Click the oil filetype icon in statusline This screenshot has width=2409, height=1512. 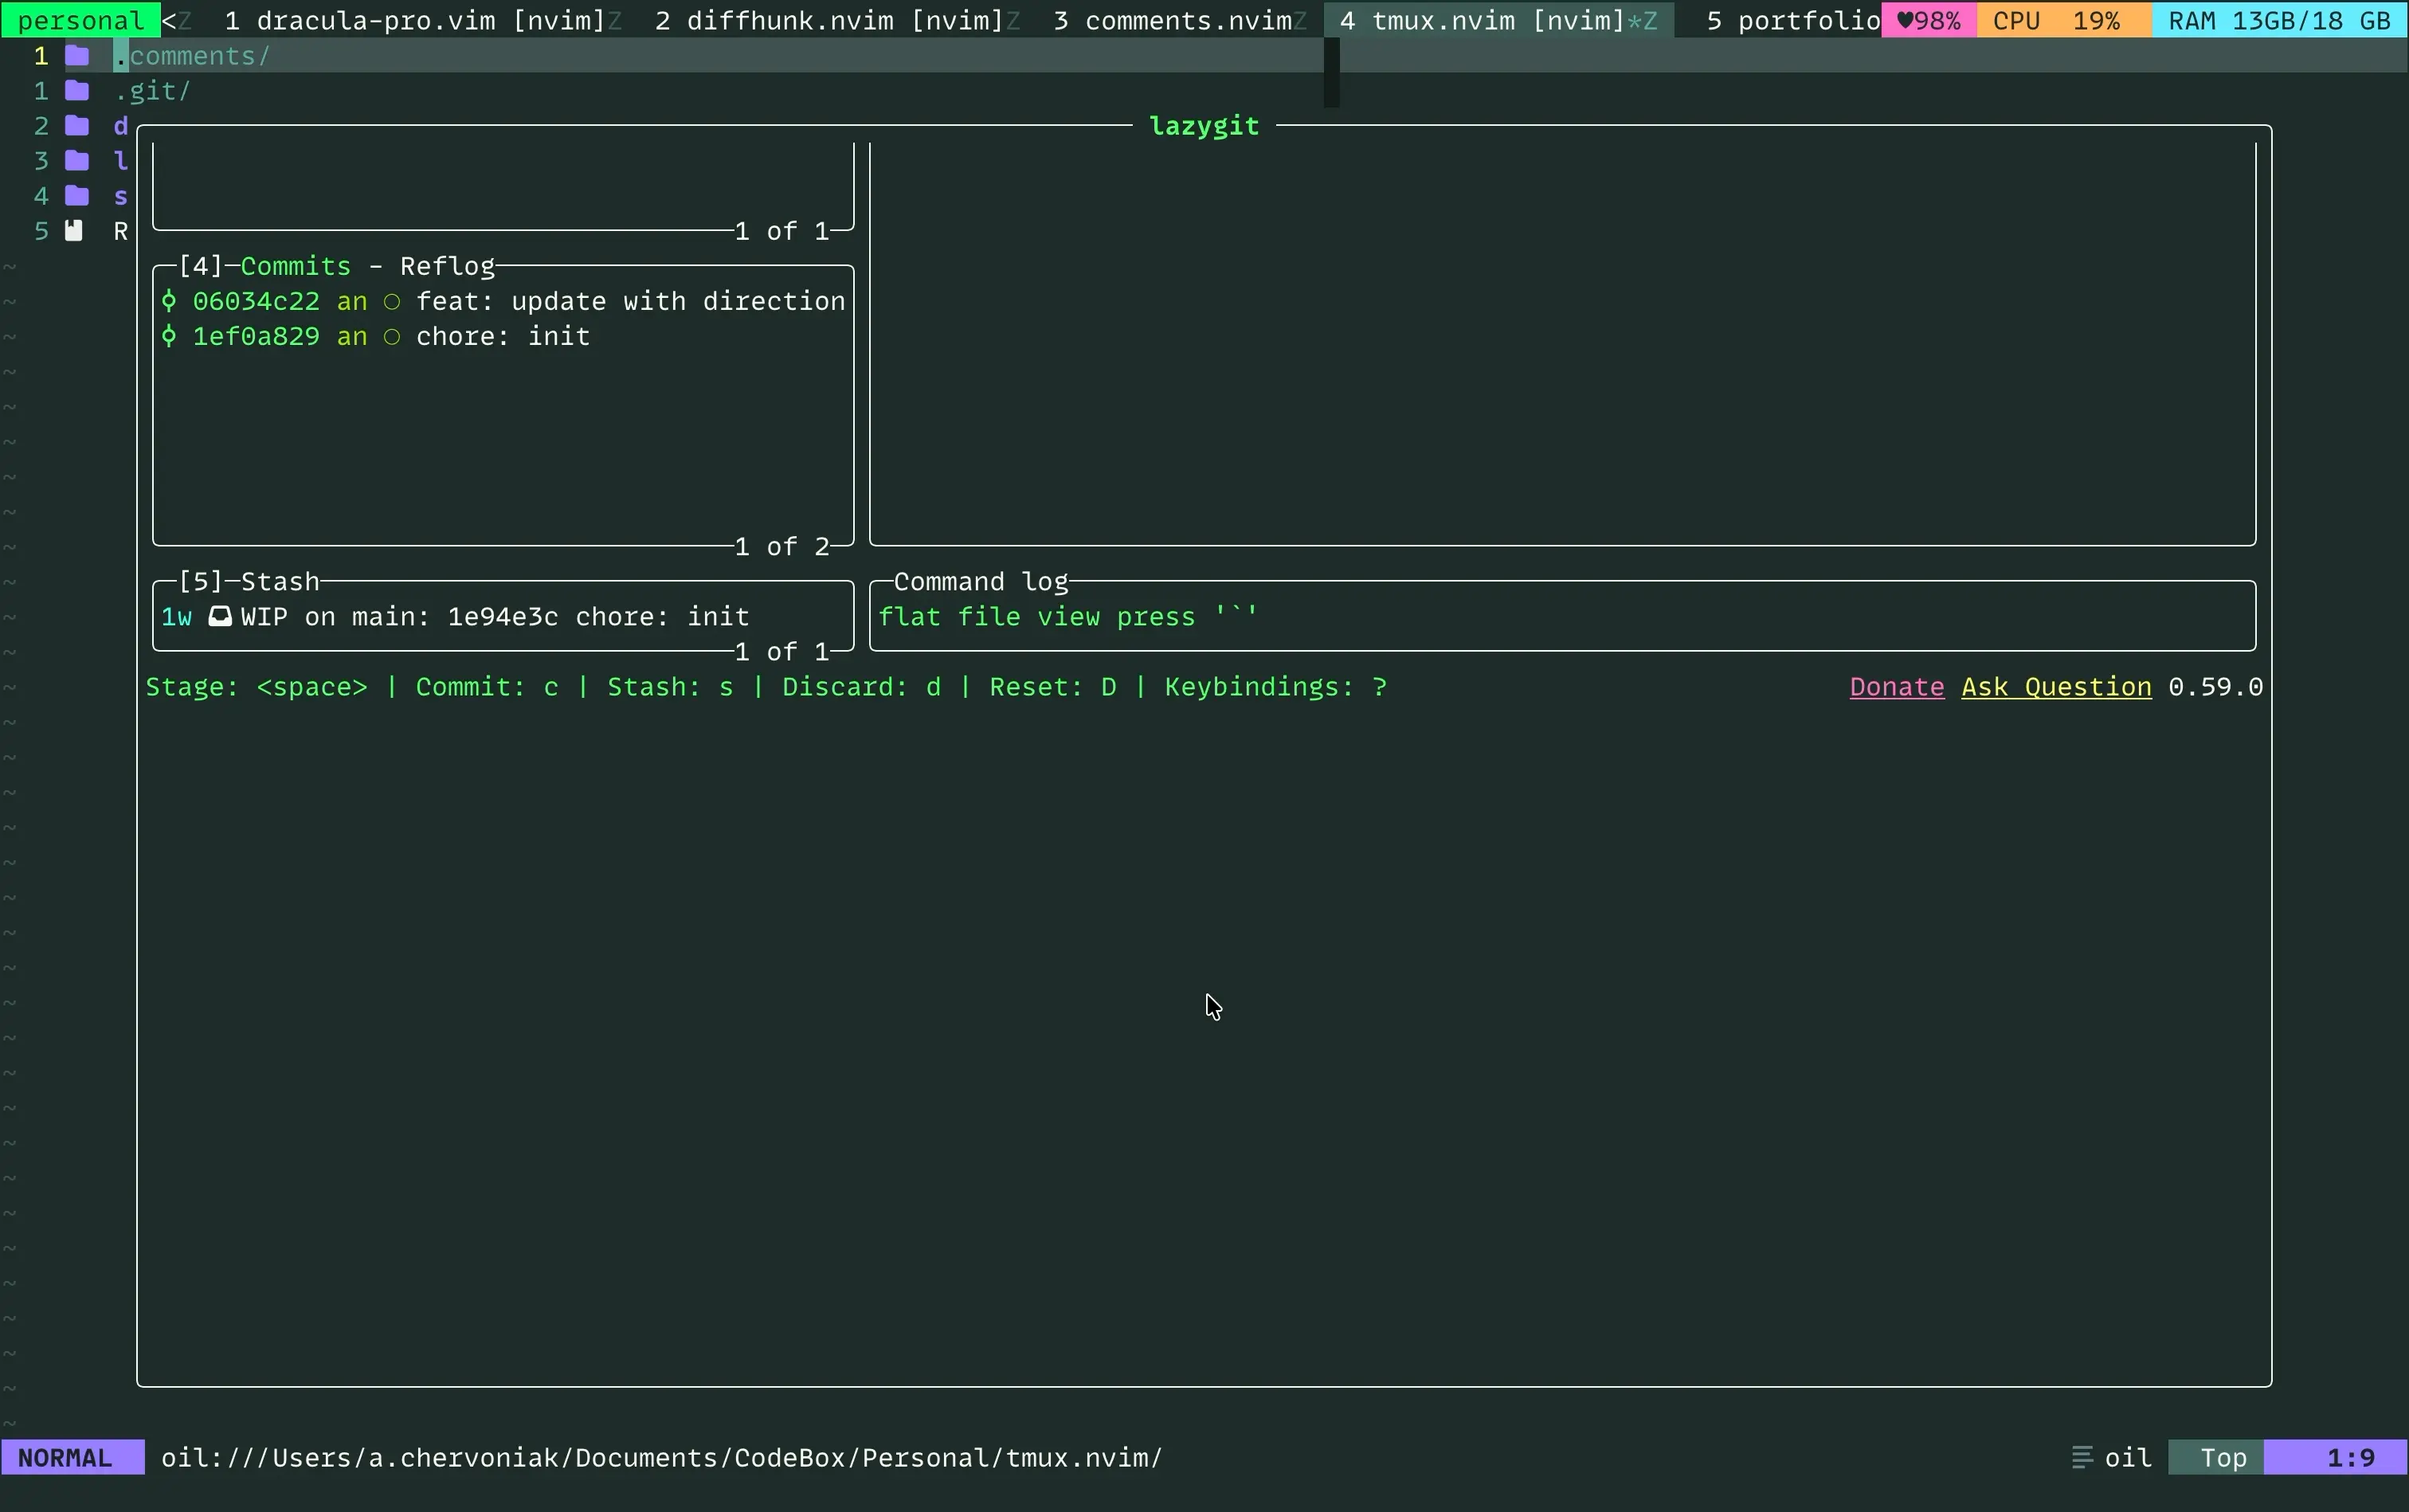tap(2082, 1458)
